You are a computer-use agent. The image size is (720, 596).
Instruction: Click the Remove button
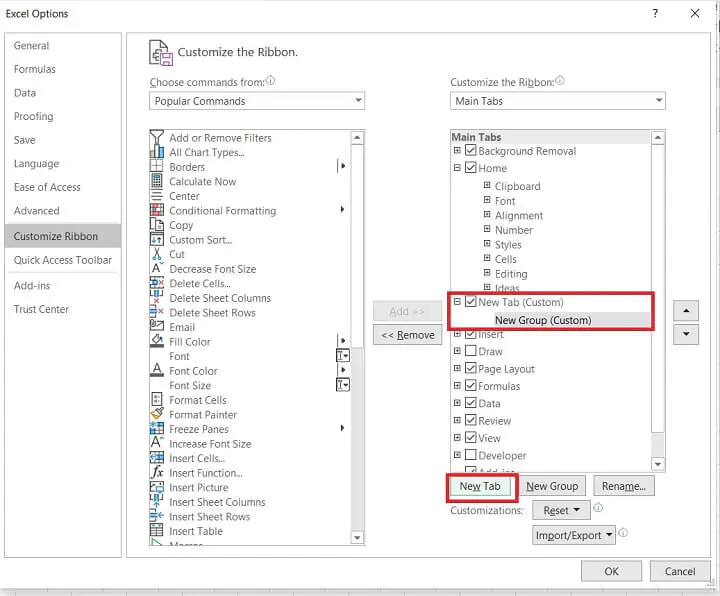407,335
